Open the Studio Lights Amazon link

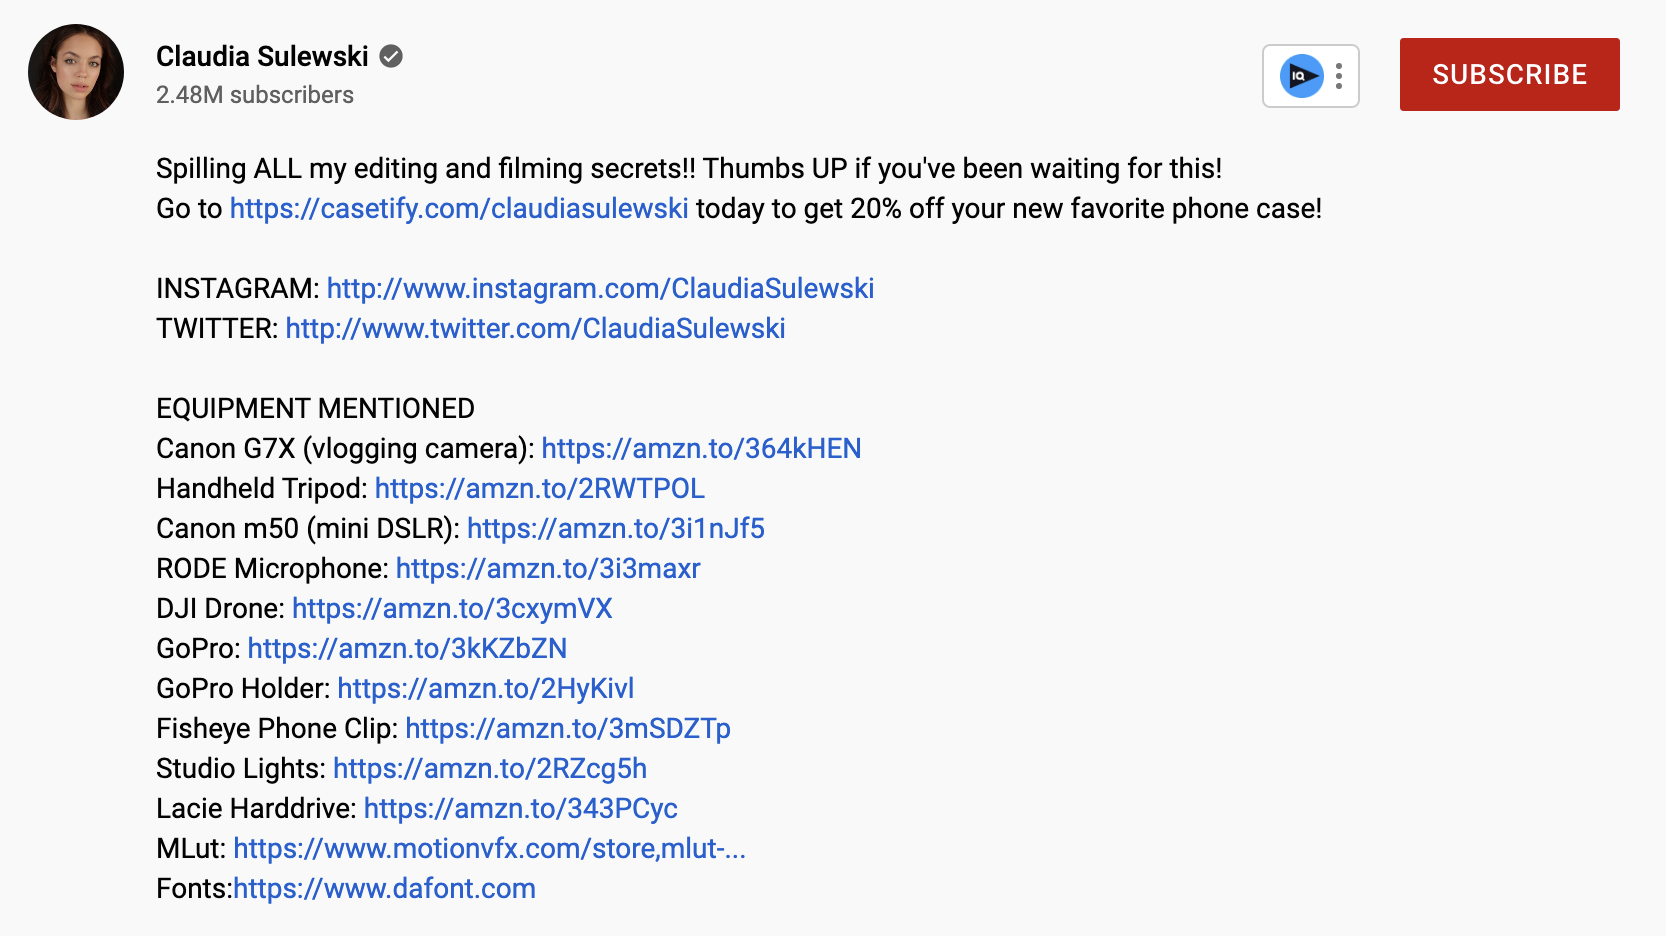pyautogui.click(x=490, y=768)
